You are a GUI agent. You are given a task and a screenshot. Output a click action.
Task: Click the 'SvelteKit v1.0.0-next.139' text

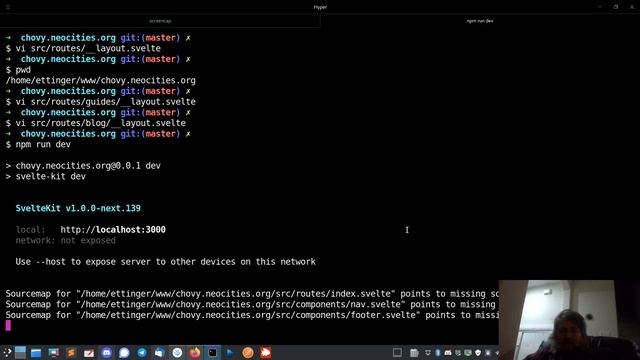[x=78, y=208]
